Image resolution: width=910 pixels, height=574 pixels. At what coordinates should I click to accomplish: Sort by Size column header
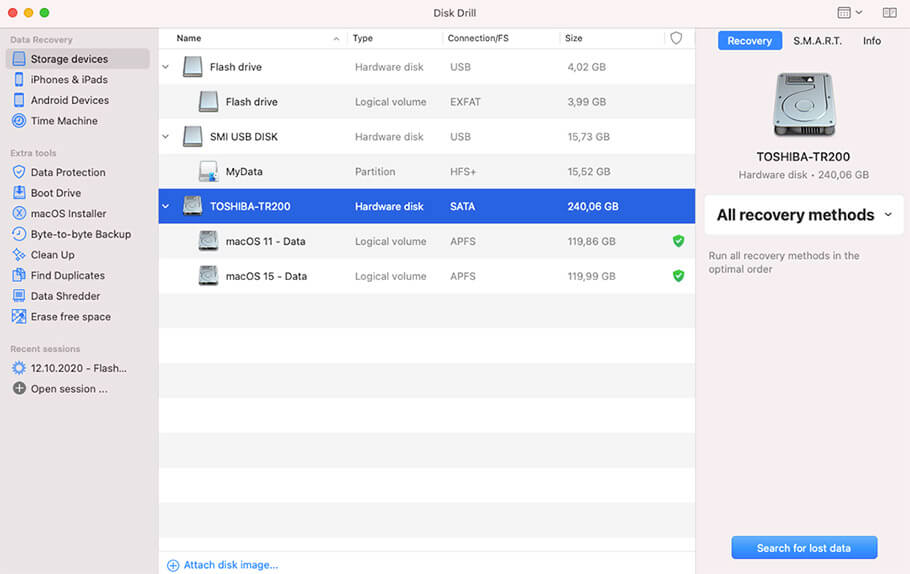pos(573,38)
